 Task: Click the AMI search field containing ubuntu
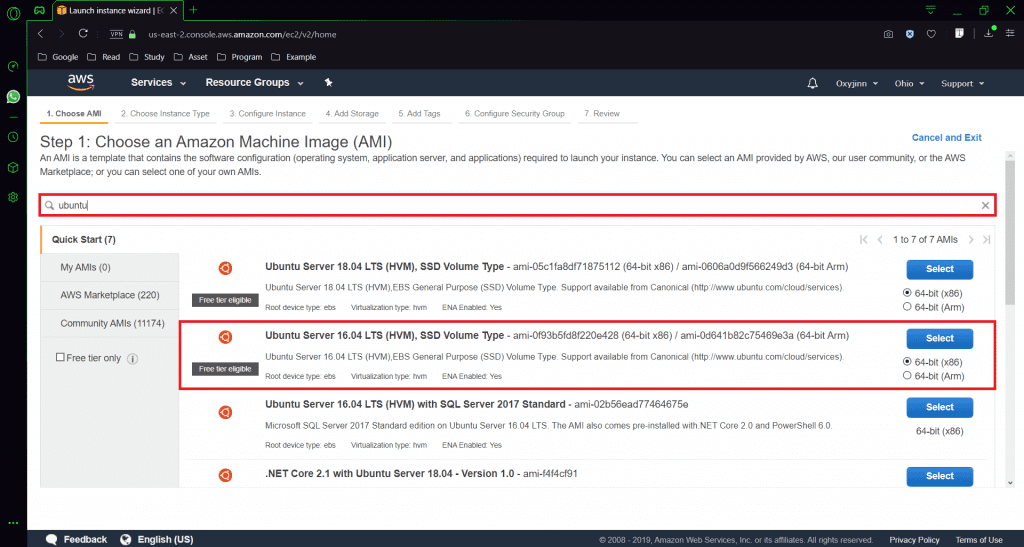517,205
